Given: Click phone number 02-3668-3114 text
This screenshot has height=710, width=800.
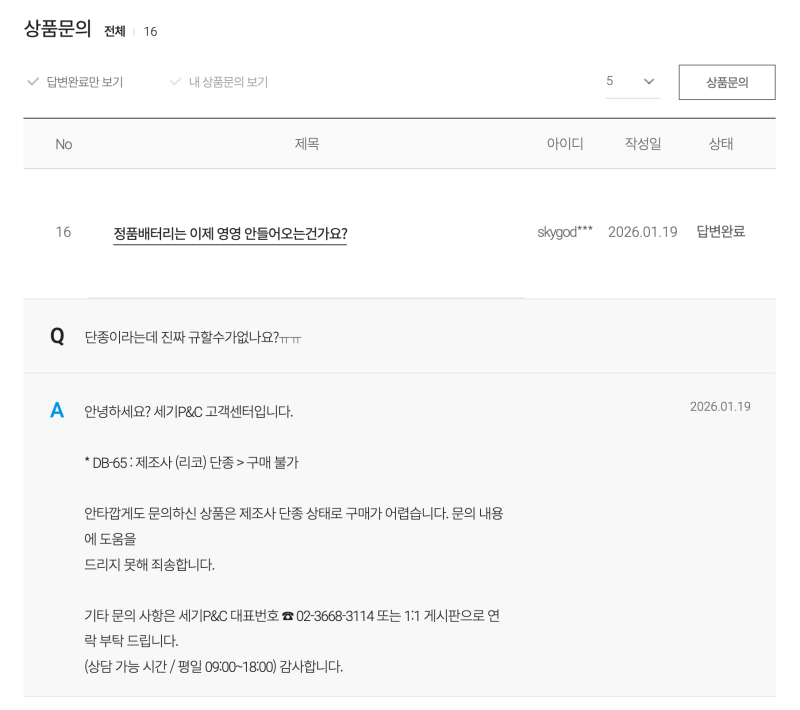Looking at the screenshot, I should [x=335, y=616].
